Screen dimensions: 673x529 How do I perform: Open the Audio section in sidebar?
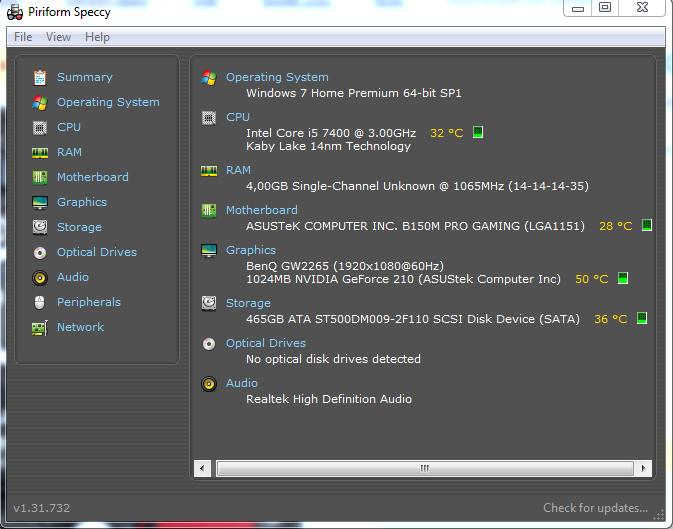click(73, 277)
